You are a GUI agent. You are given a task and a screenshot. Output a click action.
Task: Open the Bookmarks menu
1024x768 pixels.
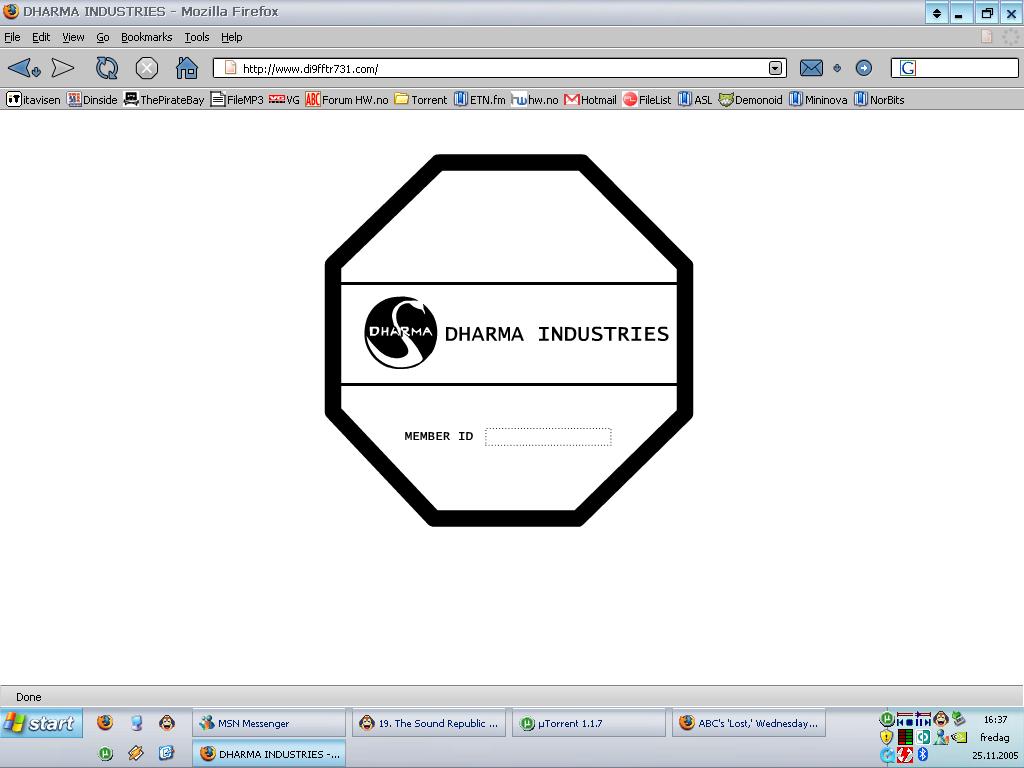click(146, 37)
